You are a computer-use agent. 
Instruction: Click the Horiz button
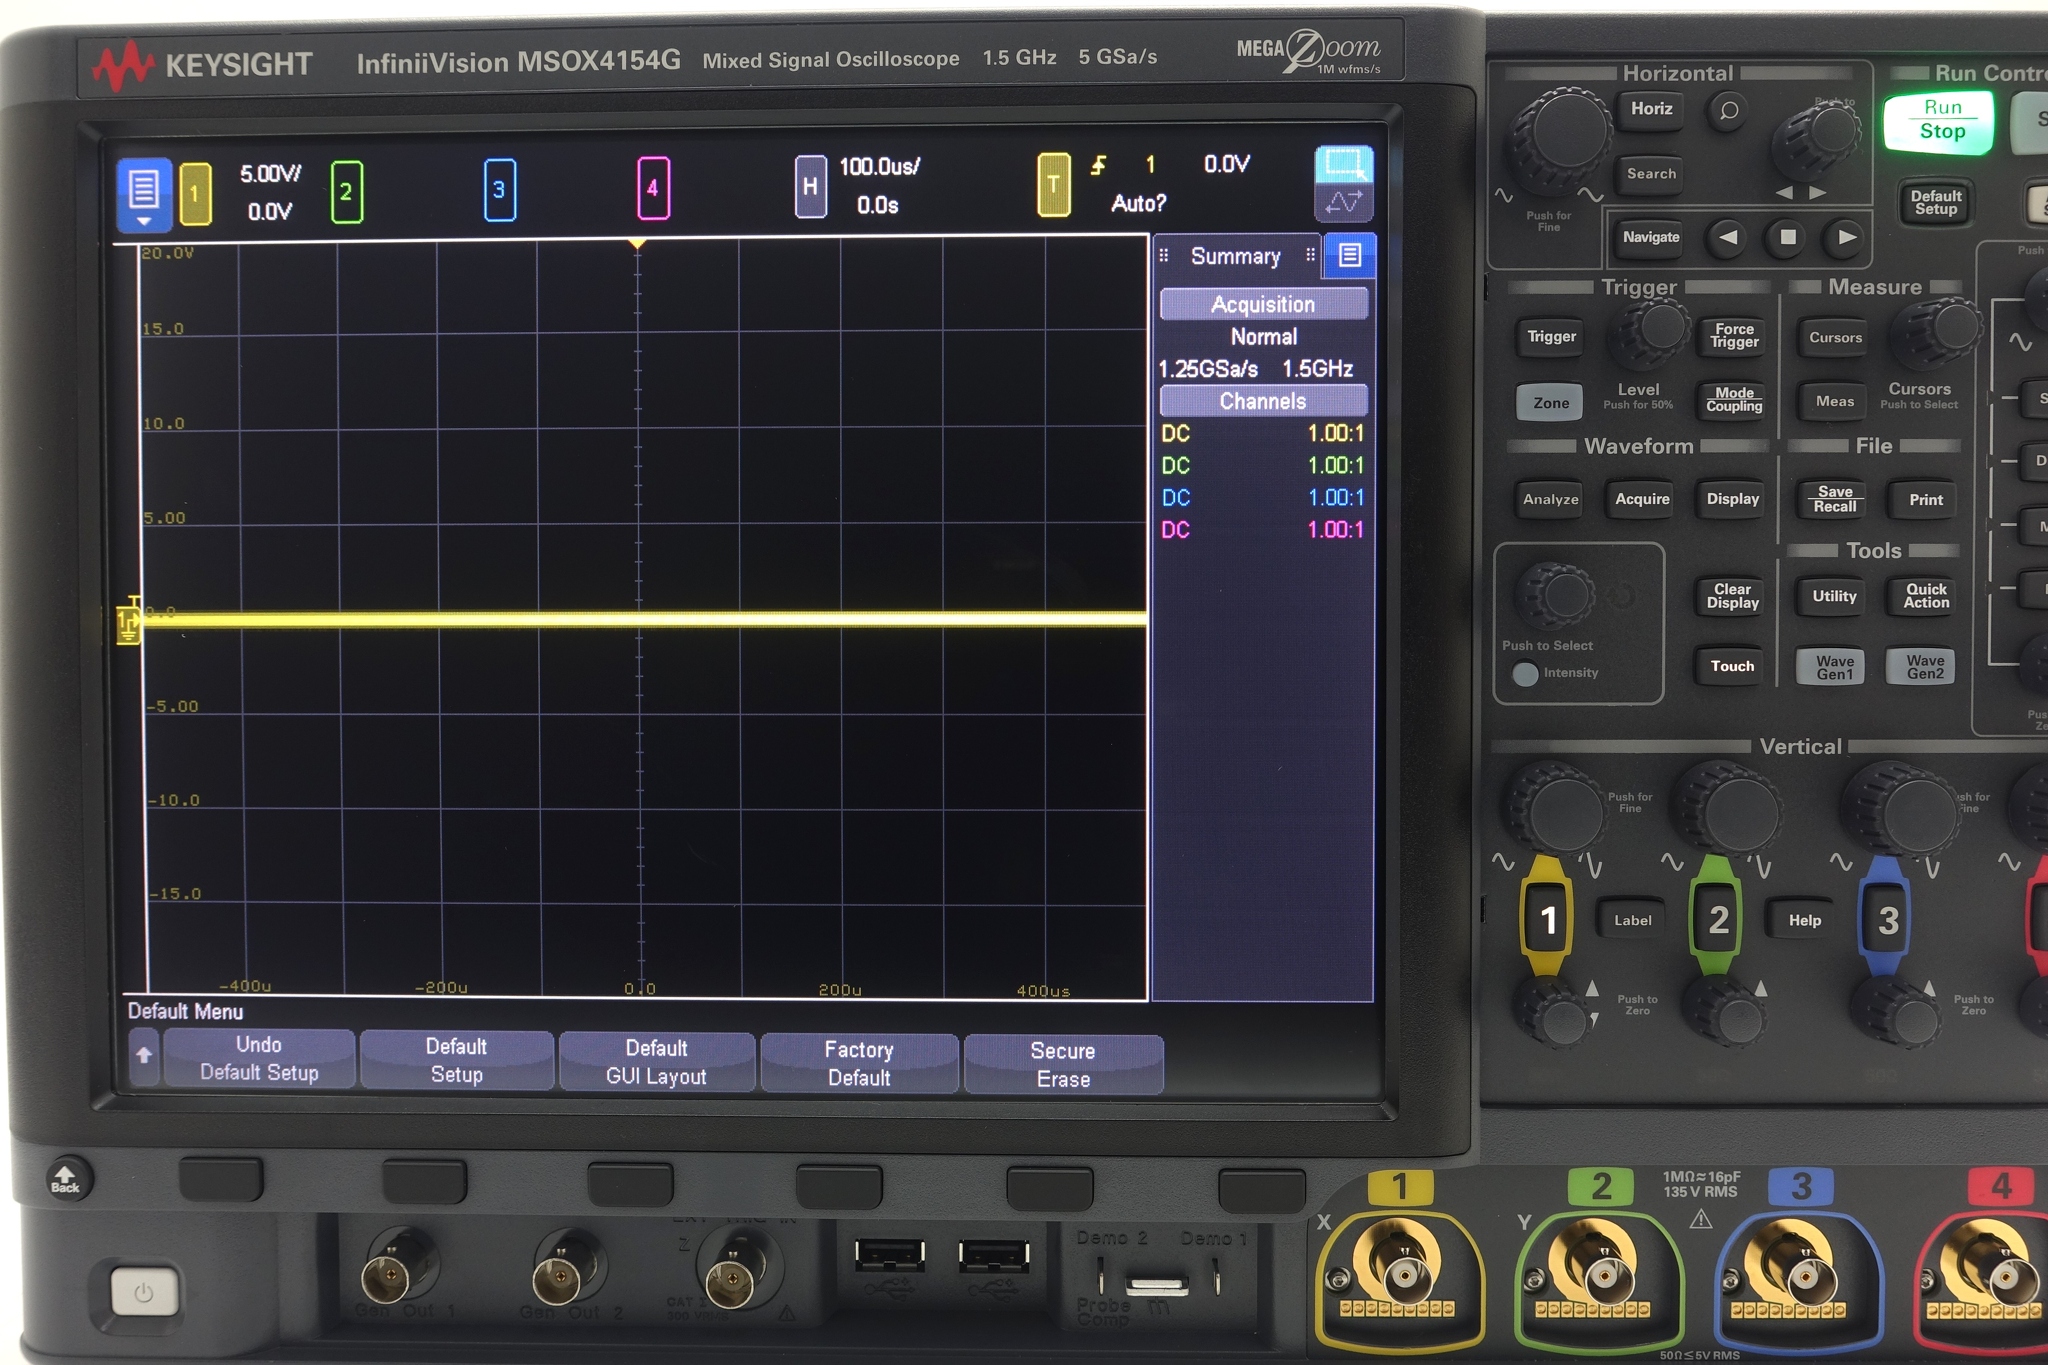pos(1651,109)
